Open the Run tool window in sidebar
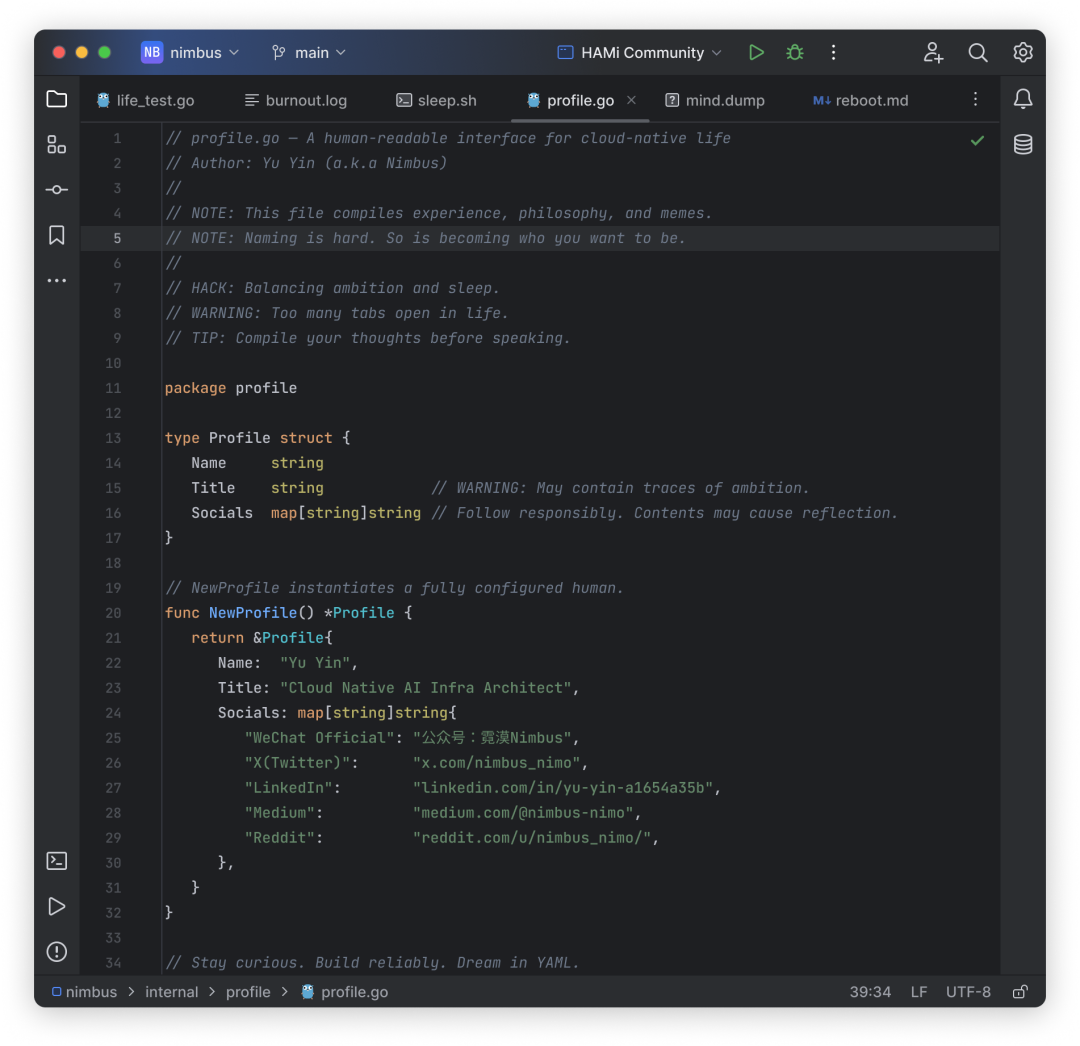This screenshot has height=1046, width=1080. [x=56, y=906]
